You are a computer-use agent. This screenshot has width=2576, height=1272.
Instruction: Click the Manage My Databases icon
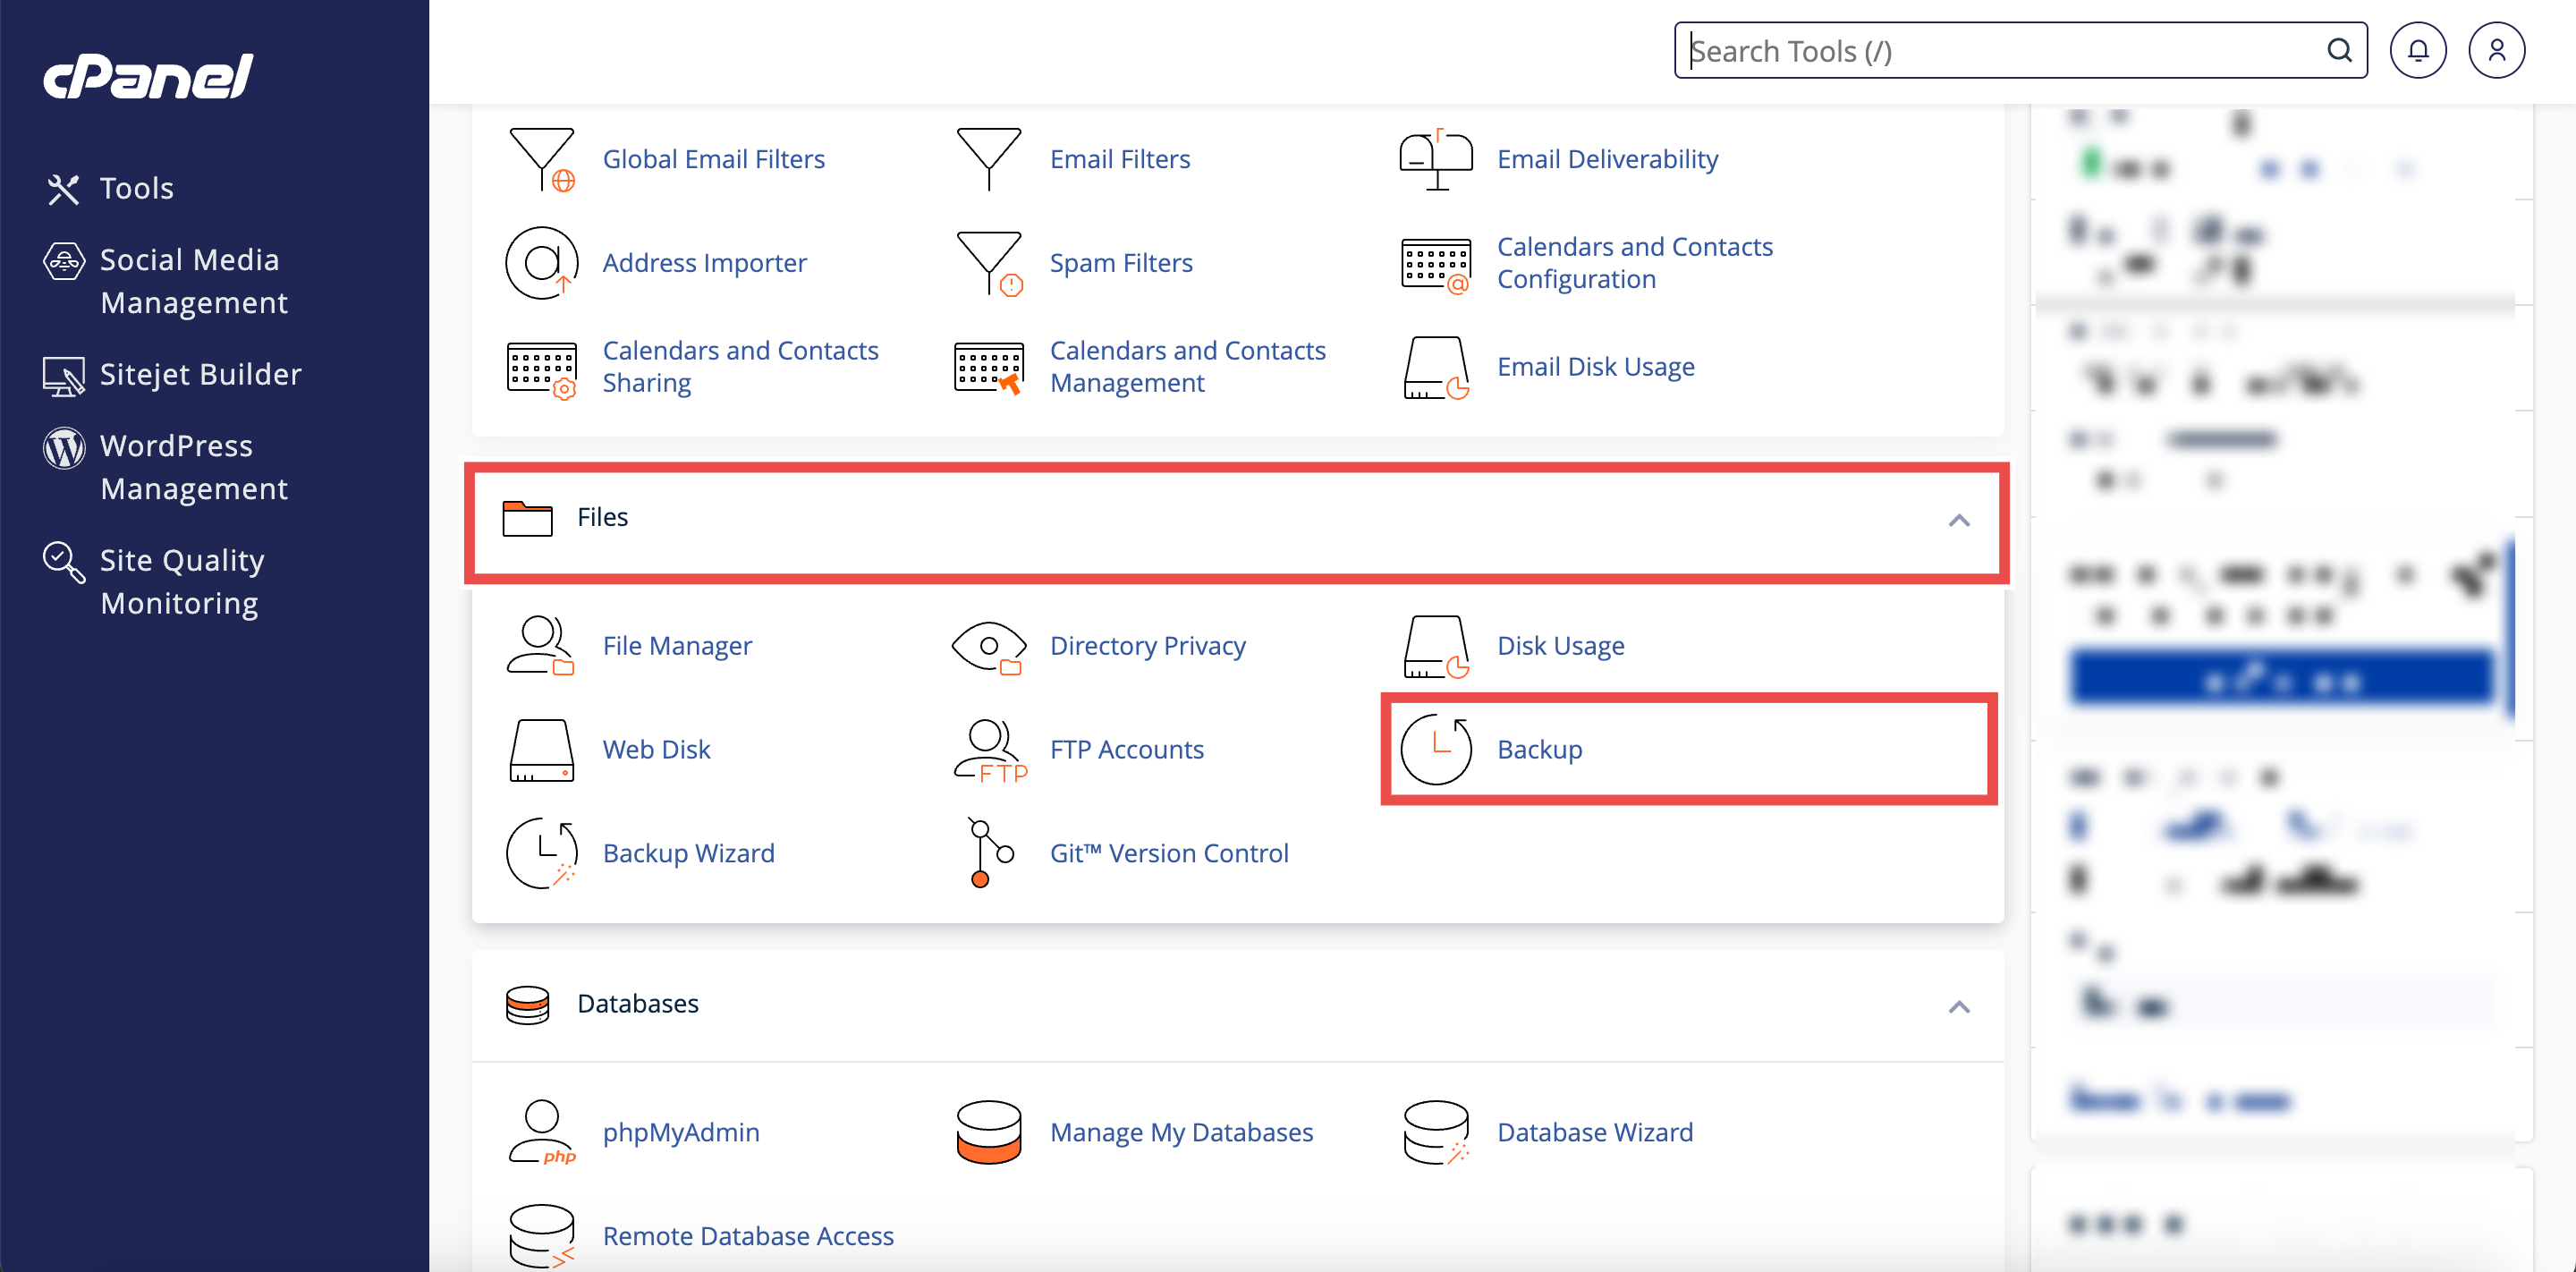click(989, 1132)
